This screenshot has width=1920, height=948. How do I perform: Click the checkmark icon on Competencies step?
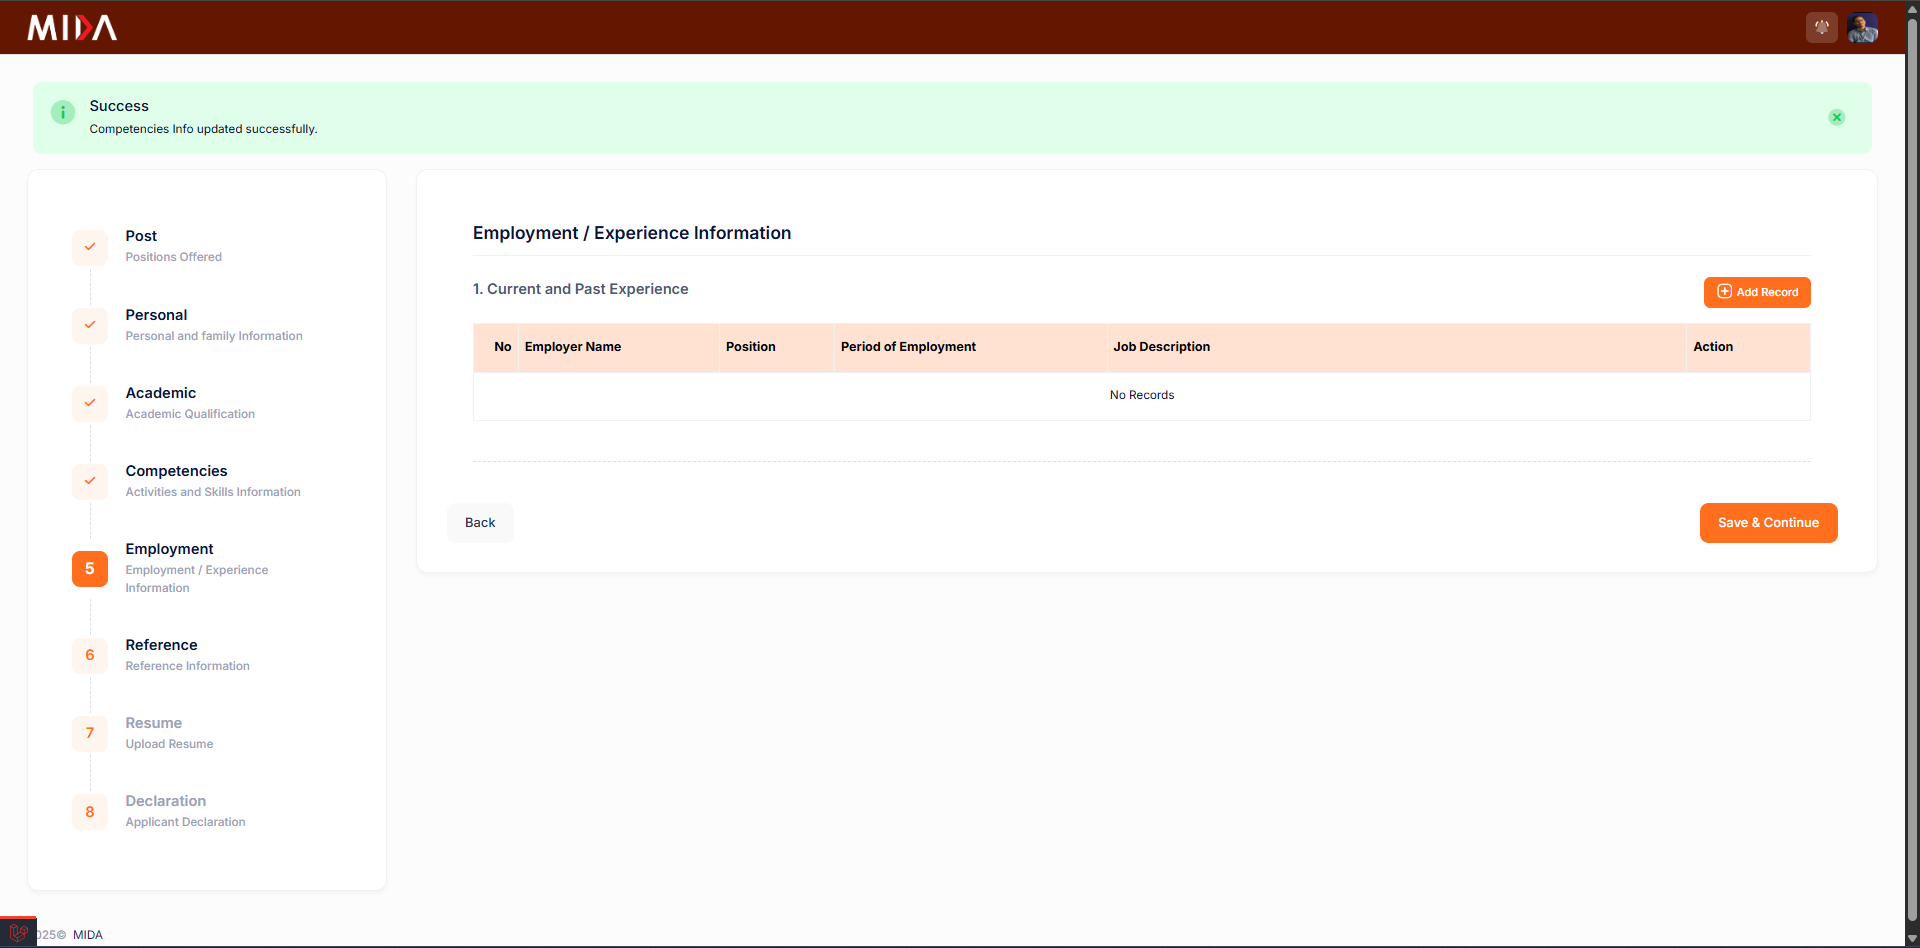coord(90,481)
